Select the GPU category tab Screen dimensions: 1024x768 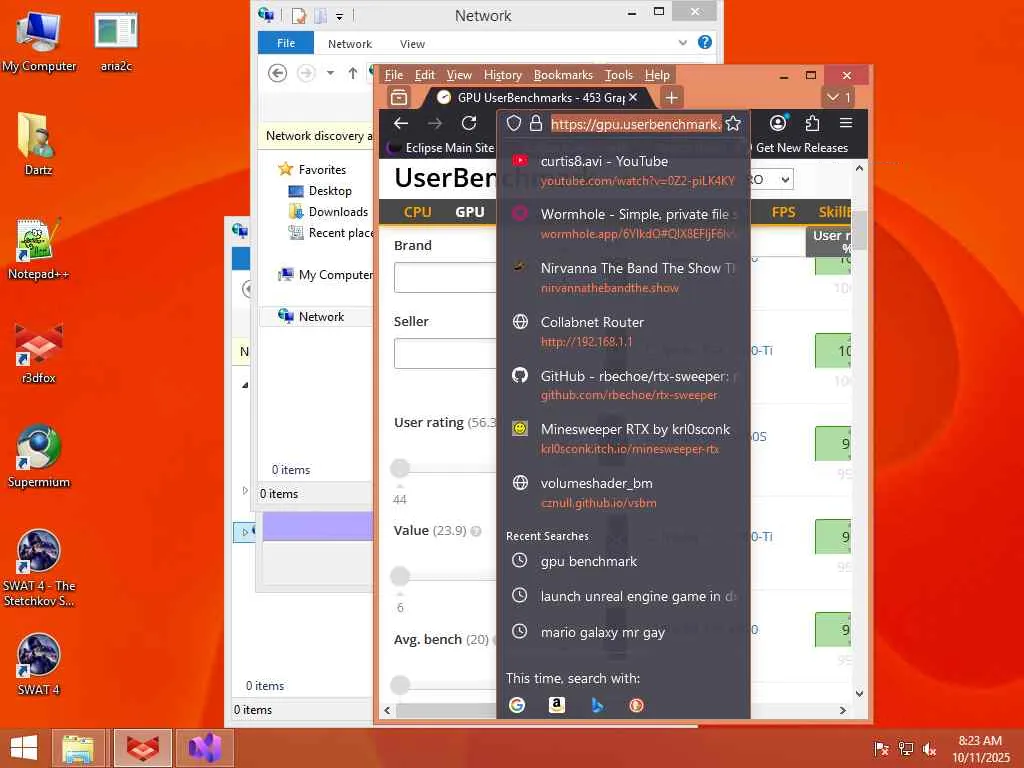pyautogui.click(x=470, y=212)
